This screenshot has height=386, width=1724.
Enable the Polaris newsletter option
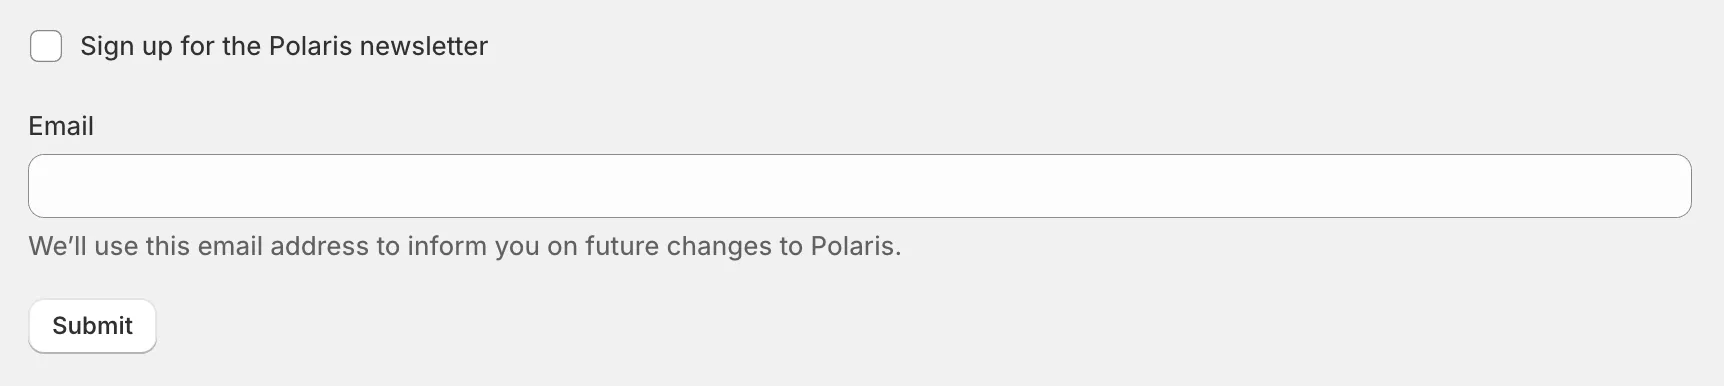[46, 46]
